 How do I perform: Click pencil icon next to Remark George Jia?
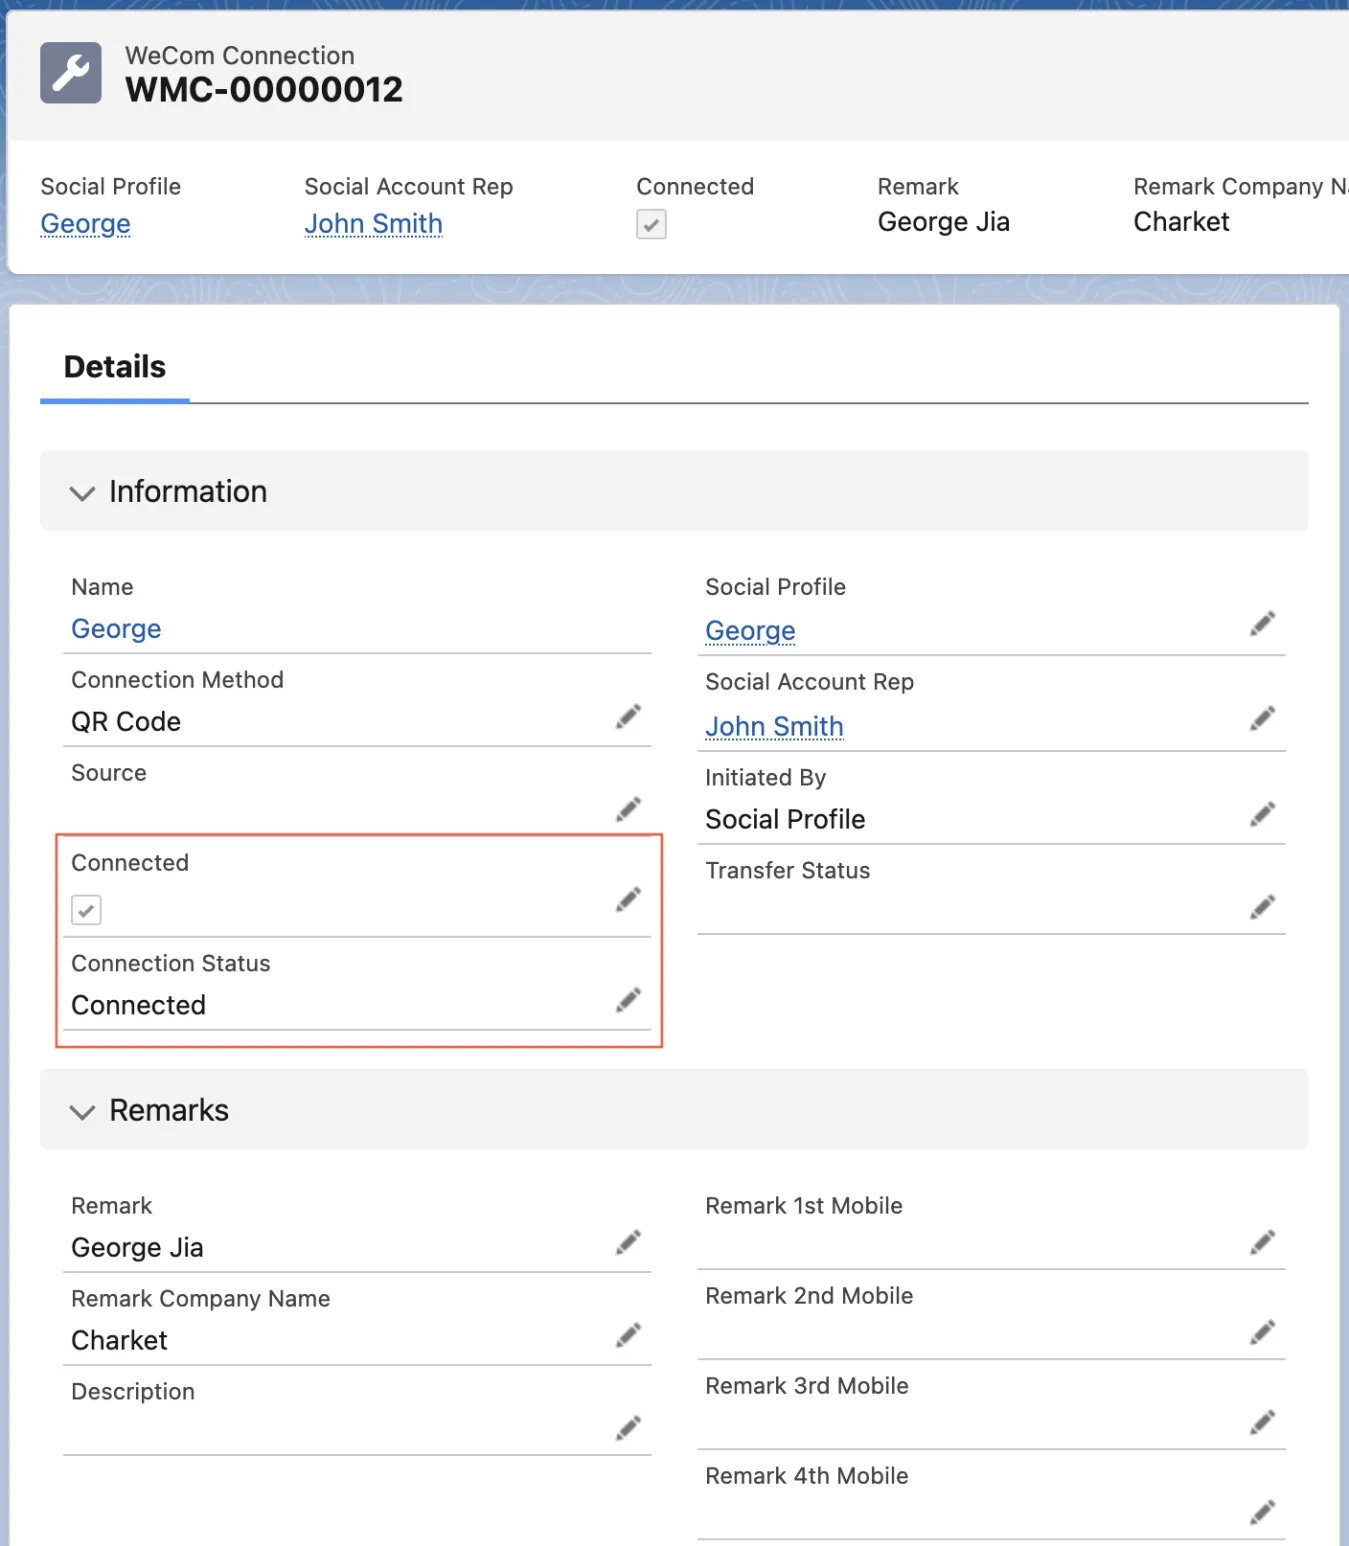point(628,1243)
